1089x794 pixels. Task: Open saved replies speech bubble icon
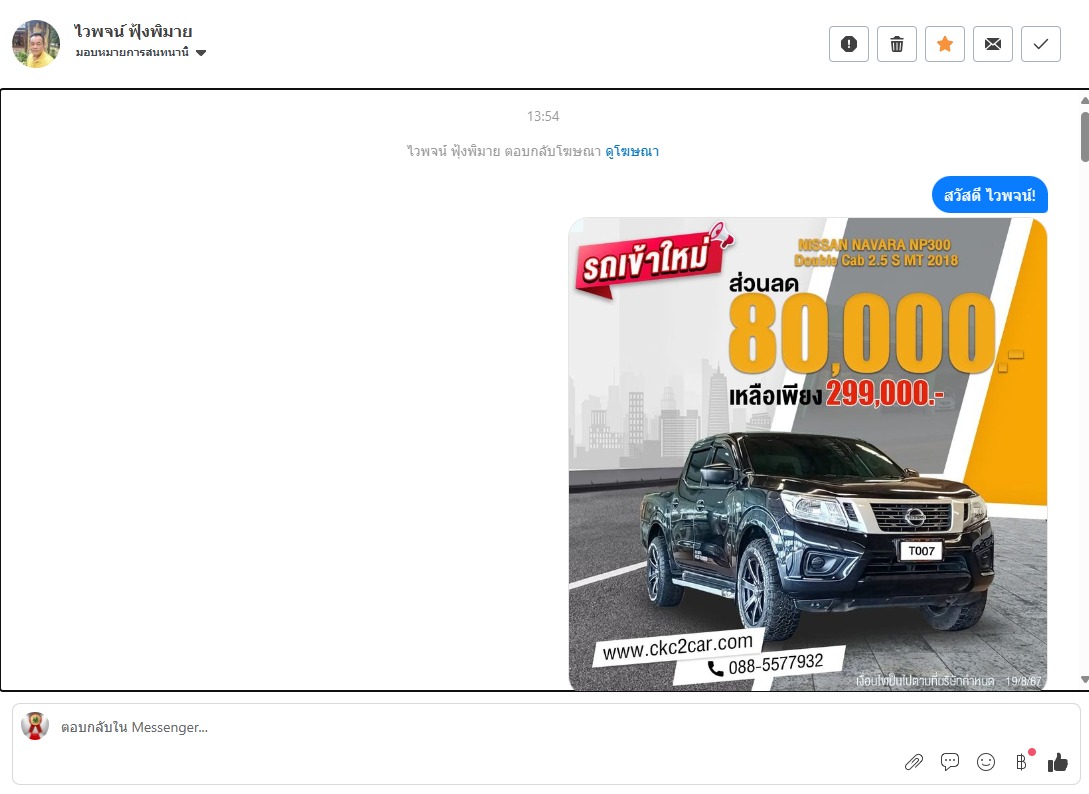click(x=950, y=762)
